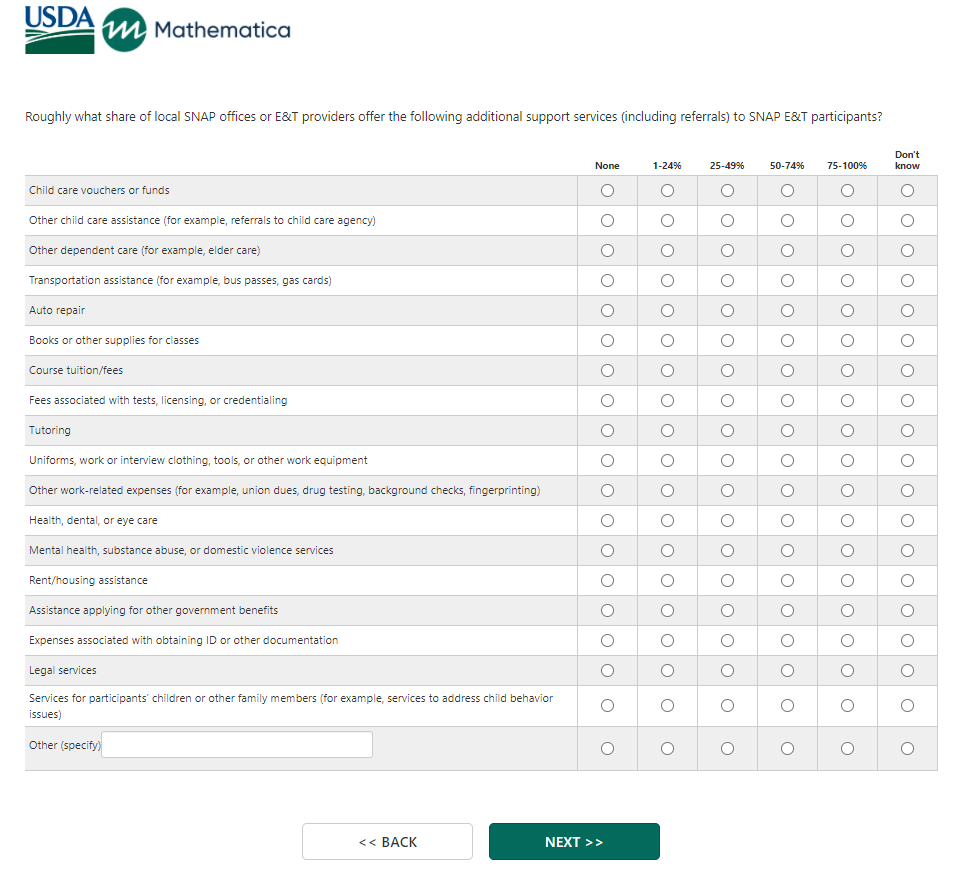Choose 50-74% for fees for tests, licensing, credentialing
Viewport: 966px width, 872px height.
(x=787, y=401)
